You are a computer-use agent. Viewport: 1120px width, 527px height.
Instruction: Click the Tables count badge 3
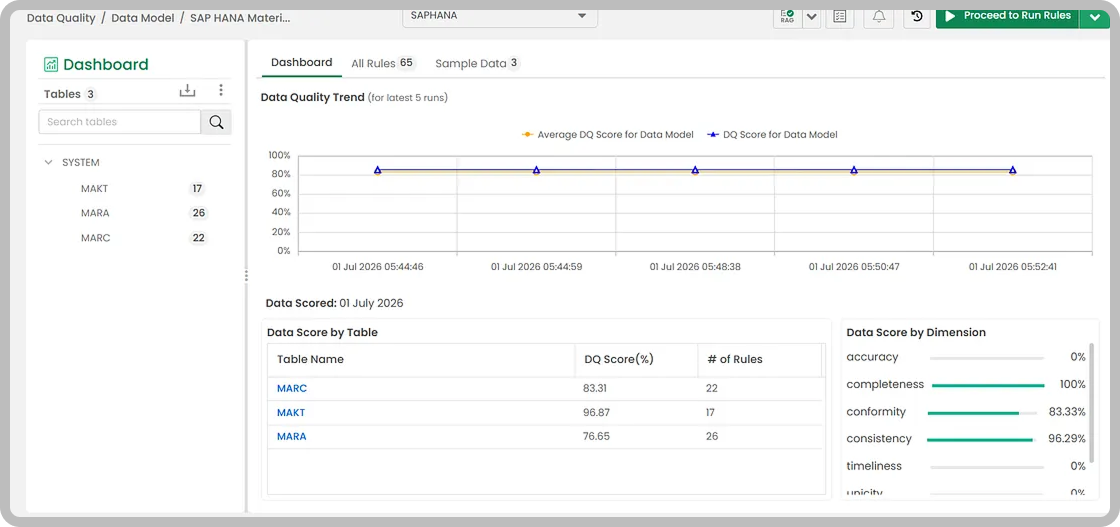pyautogui.click(x=91, y=94)
